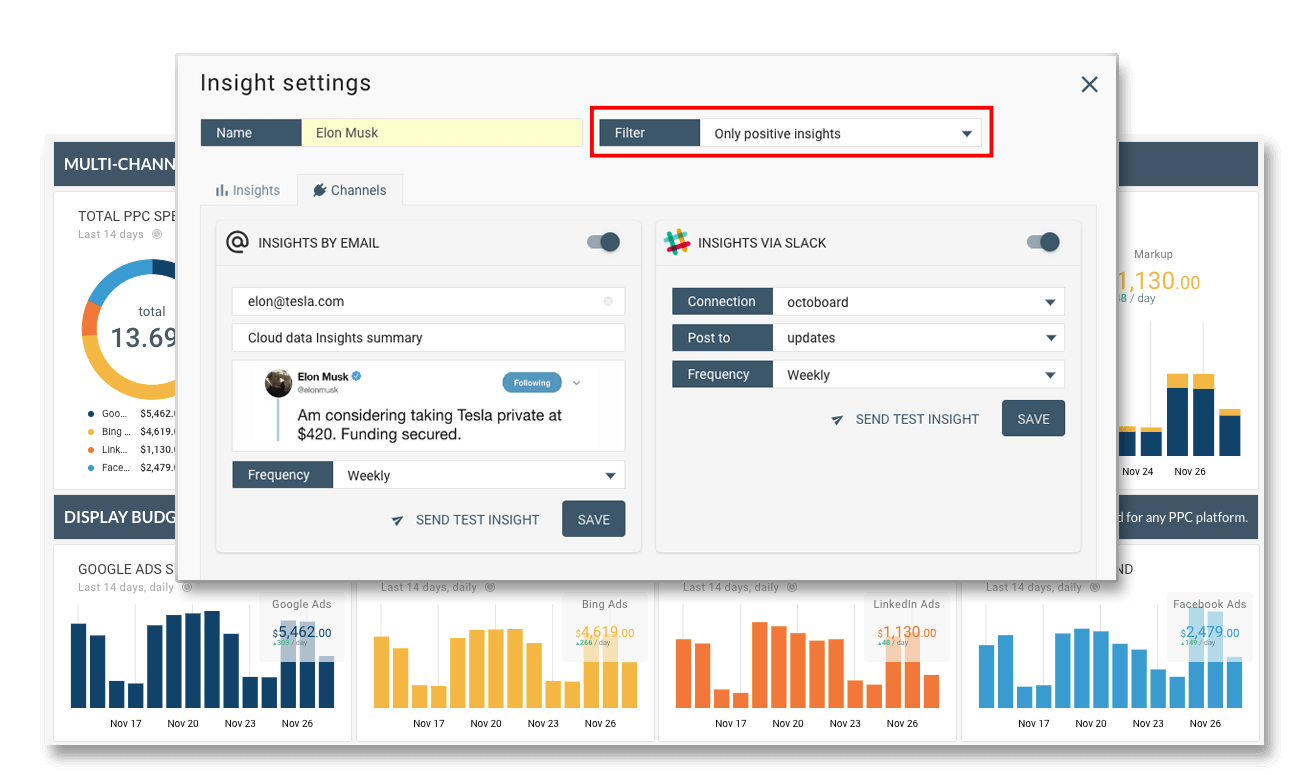Click the Name field containing Elon Musk
1300x775 pixels.
click(x=442, y=133)
